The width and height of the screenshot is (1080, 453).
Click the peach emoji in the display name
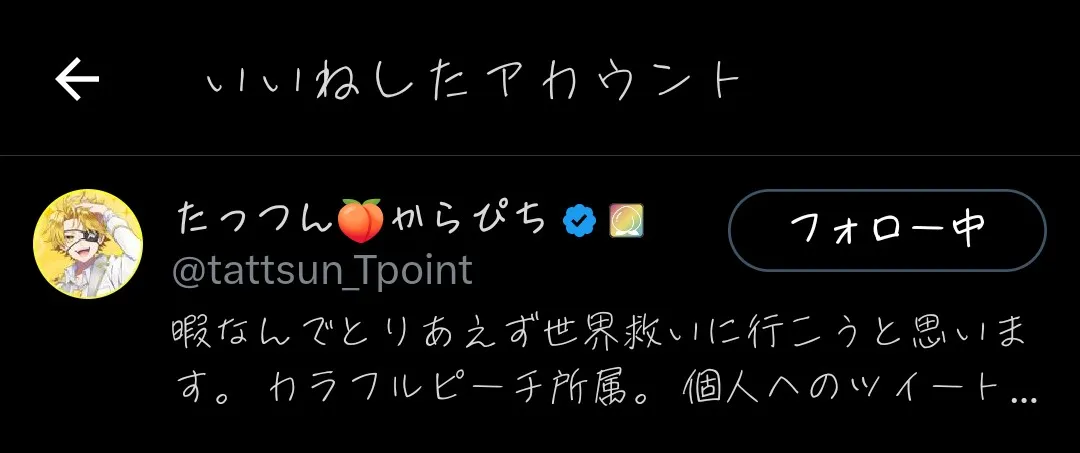(361, 220)
